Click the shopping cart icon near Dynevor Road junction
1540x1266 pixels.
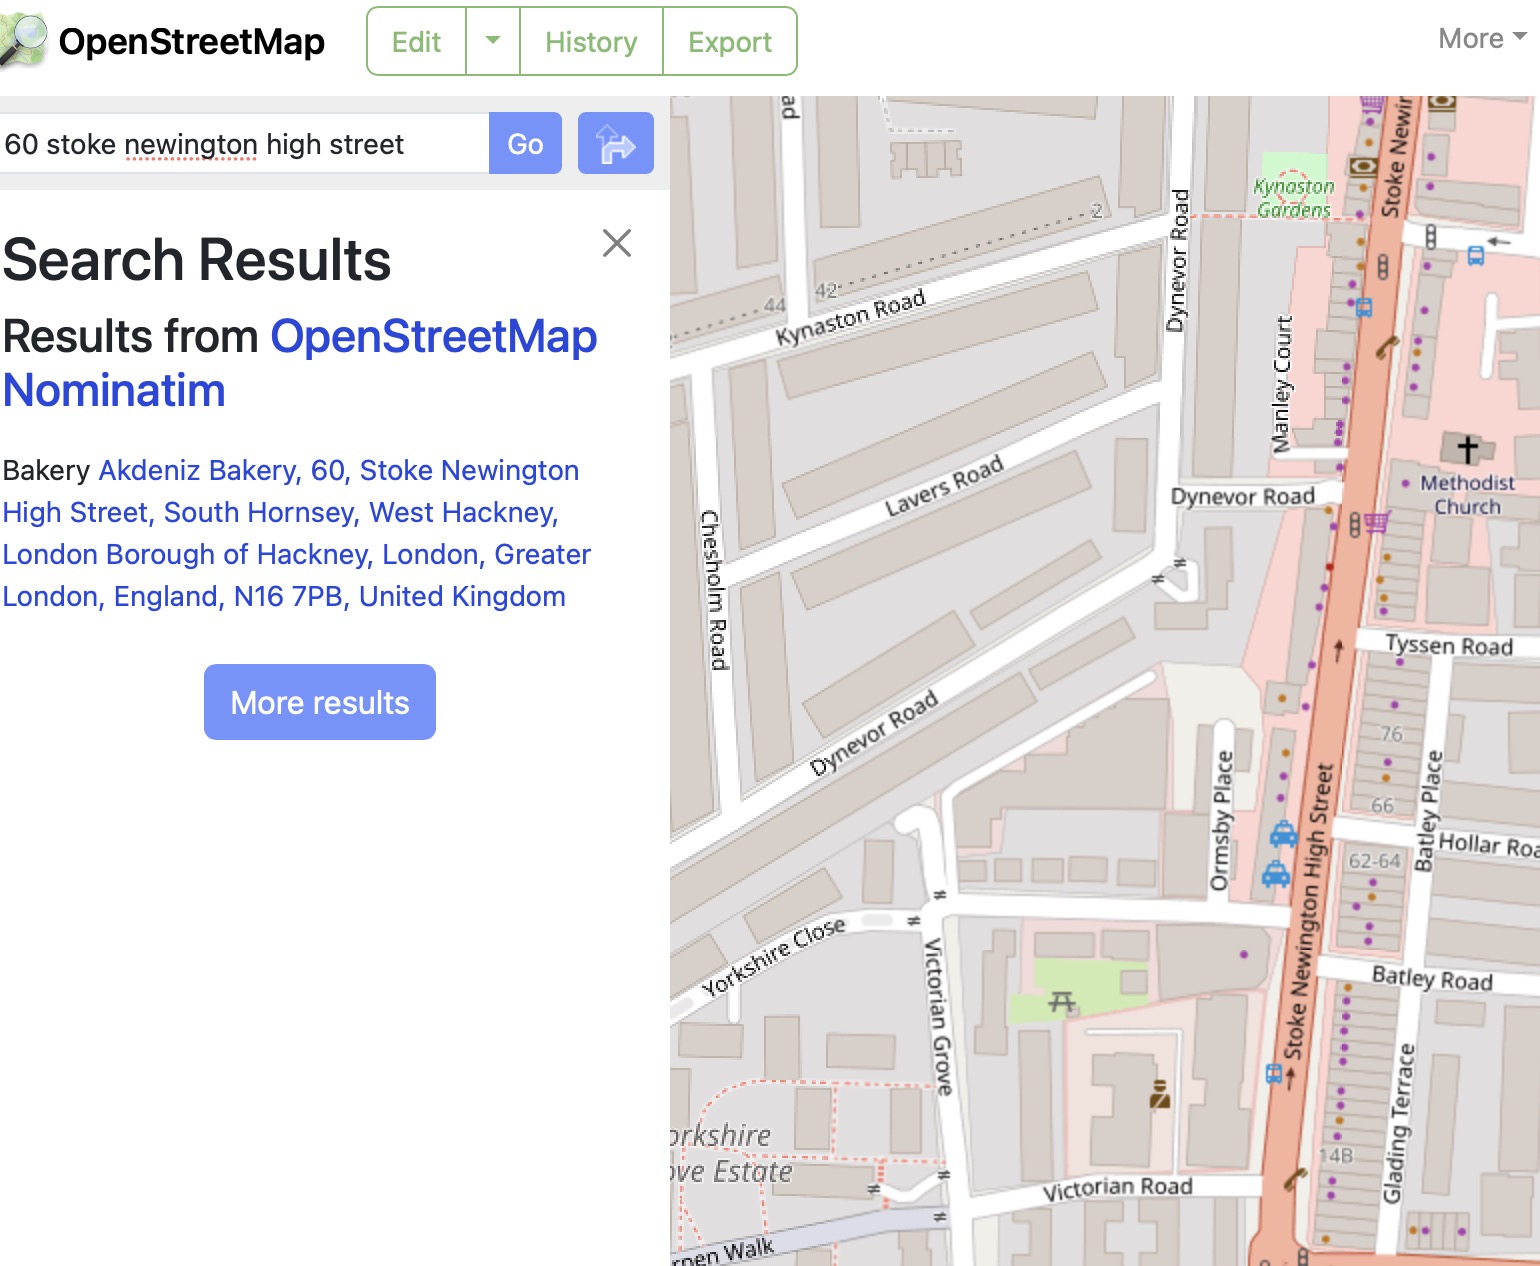point(1377,522)
